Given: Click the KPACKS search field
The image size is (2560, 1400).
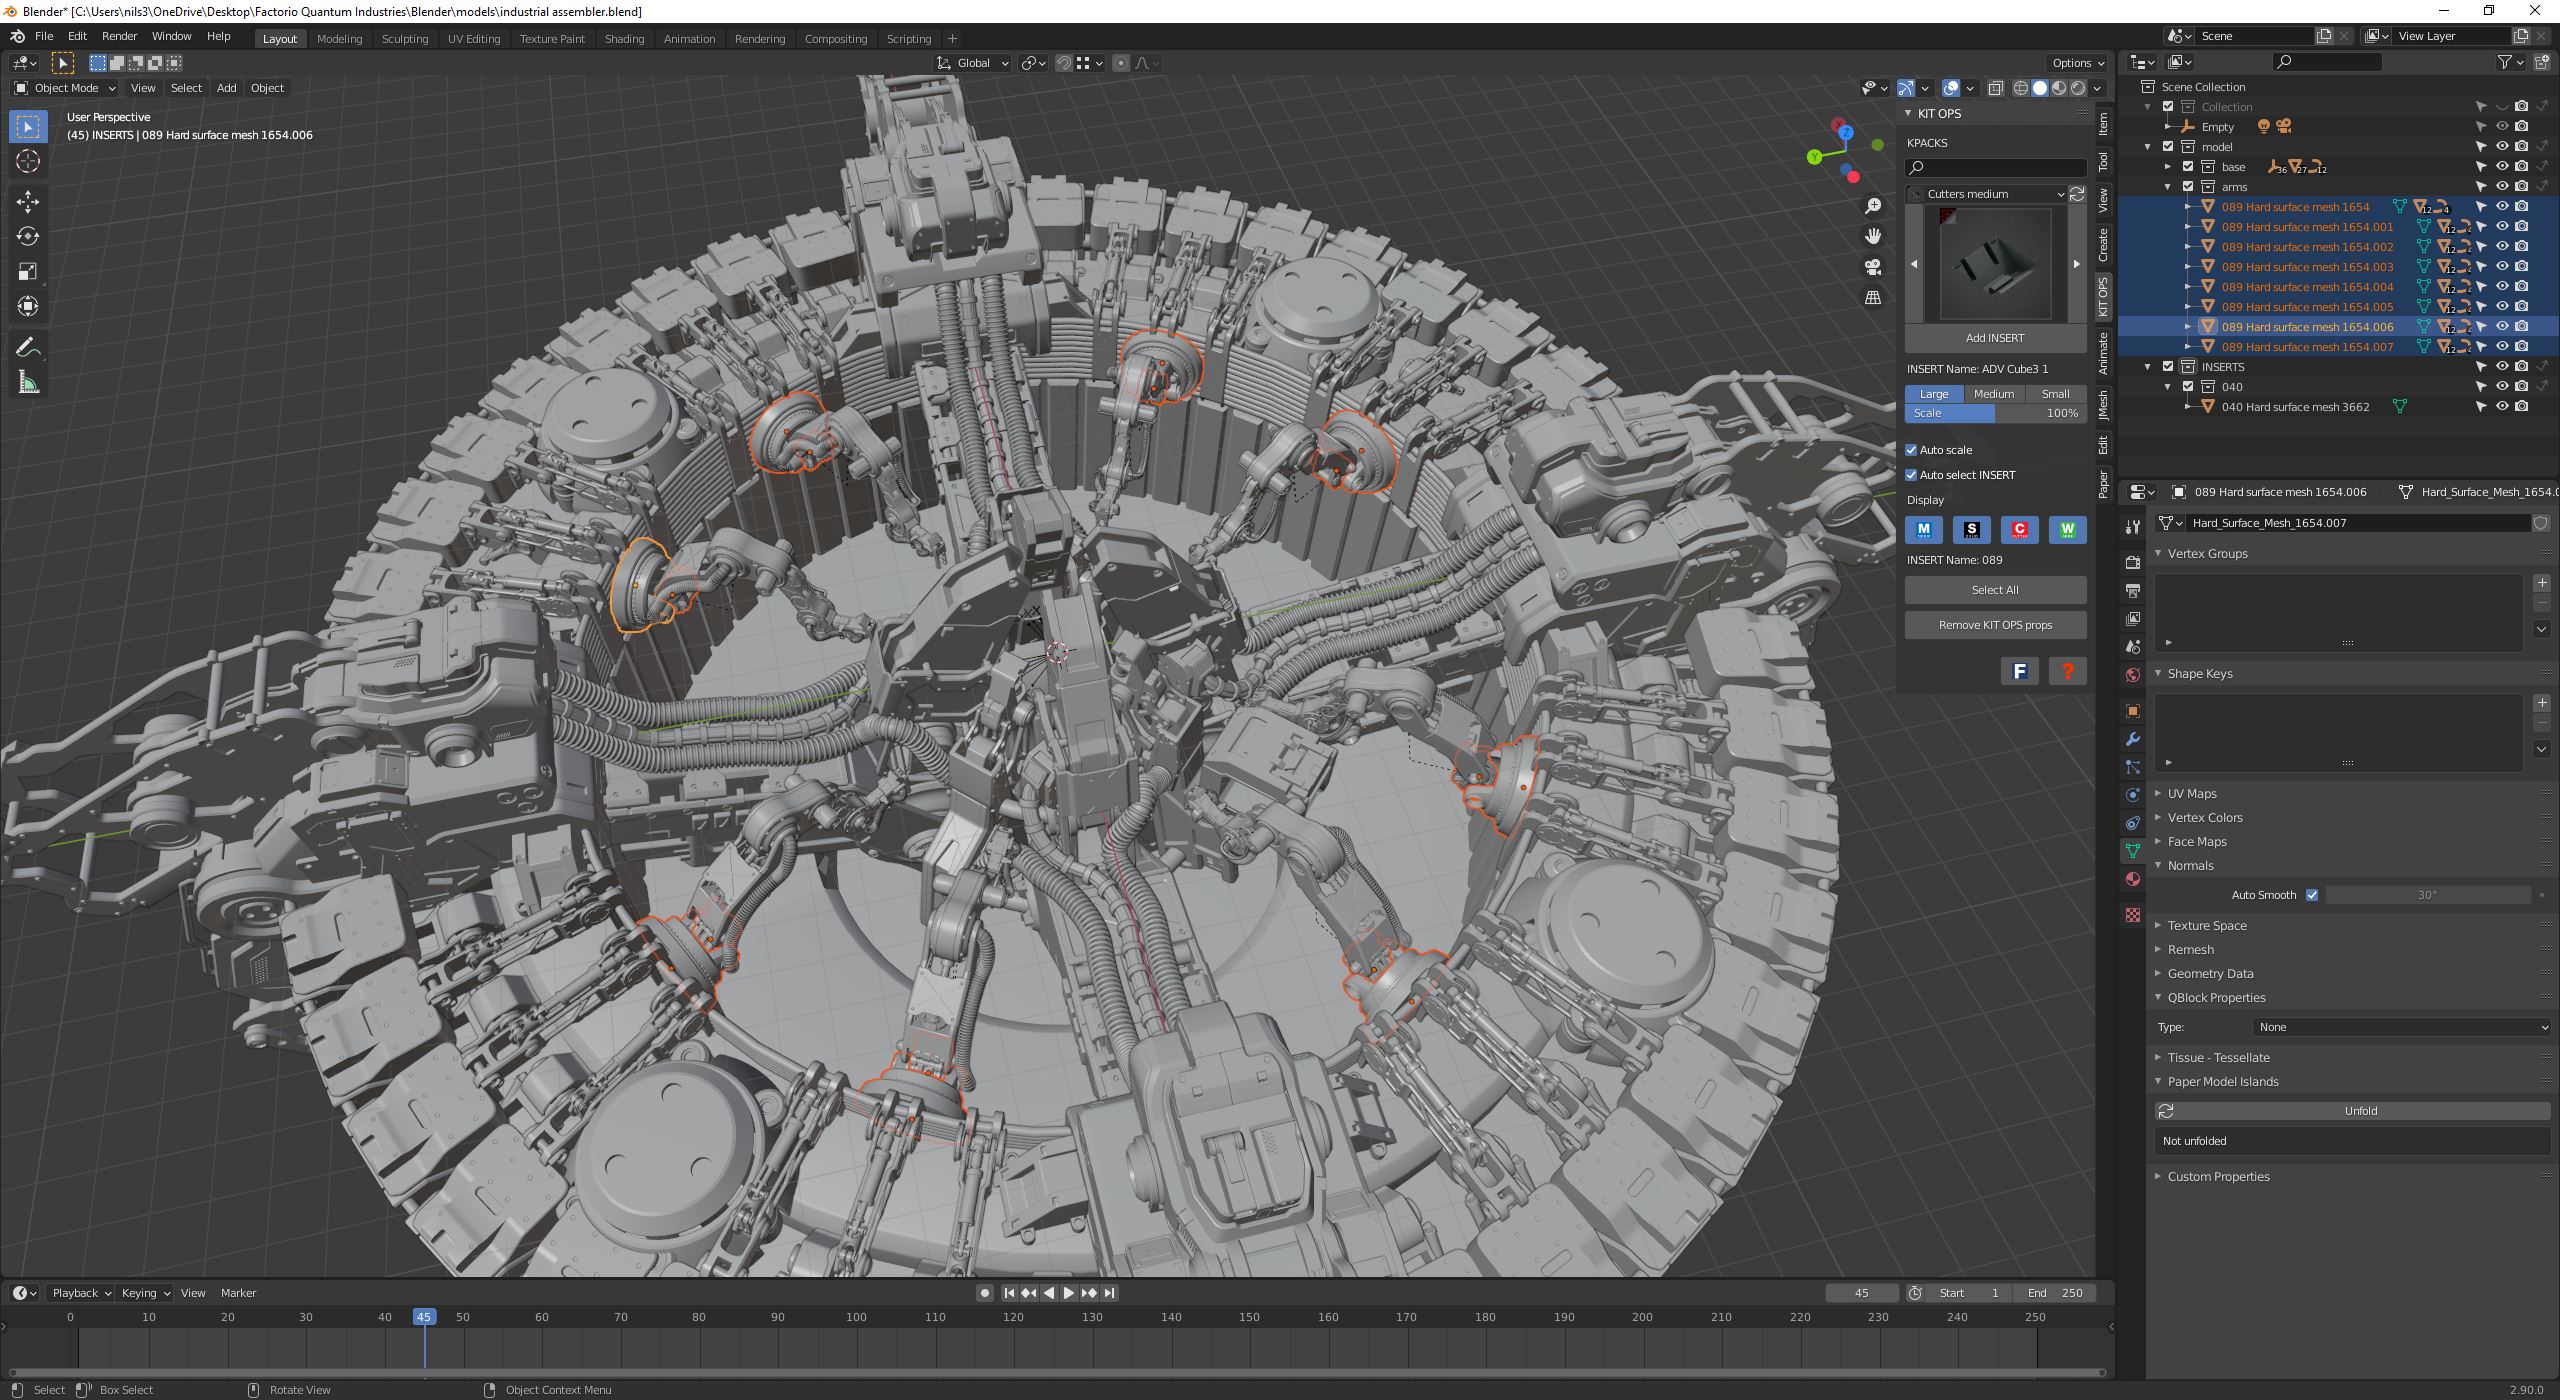Looking at the screenshot, I should (x=1995, y=168).
